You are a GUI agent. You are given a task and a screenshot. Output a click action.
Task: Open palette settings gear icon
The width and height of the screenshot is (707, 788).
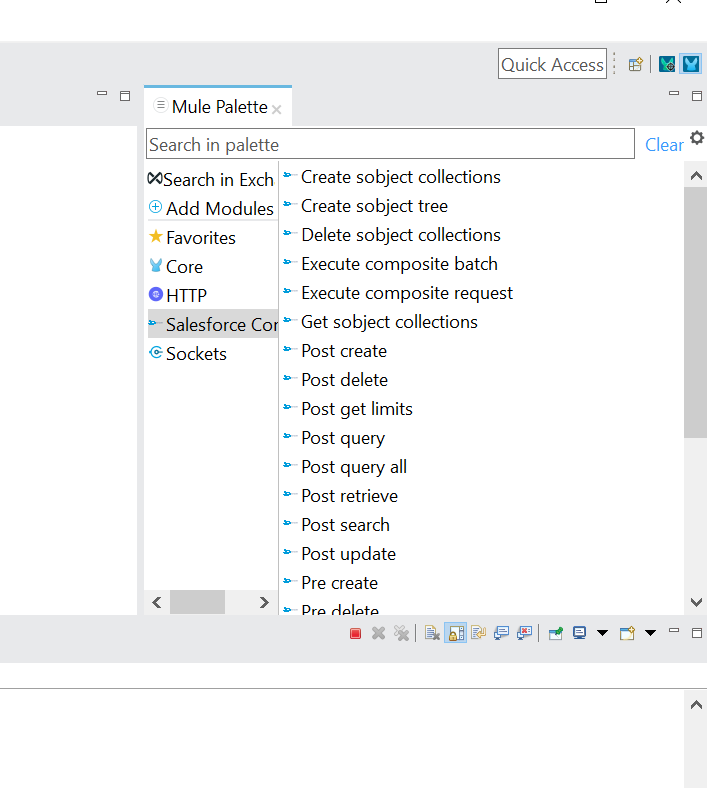click(x=697, y=139)
